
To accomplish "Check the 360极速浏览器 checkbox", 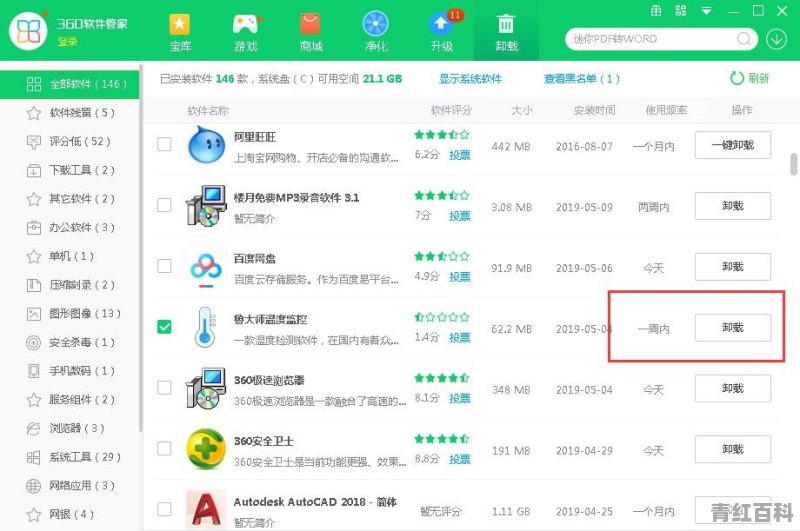I will [x=164, y=387].
